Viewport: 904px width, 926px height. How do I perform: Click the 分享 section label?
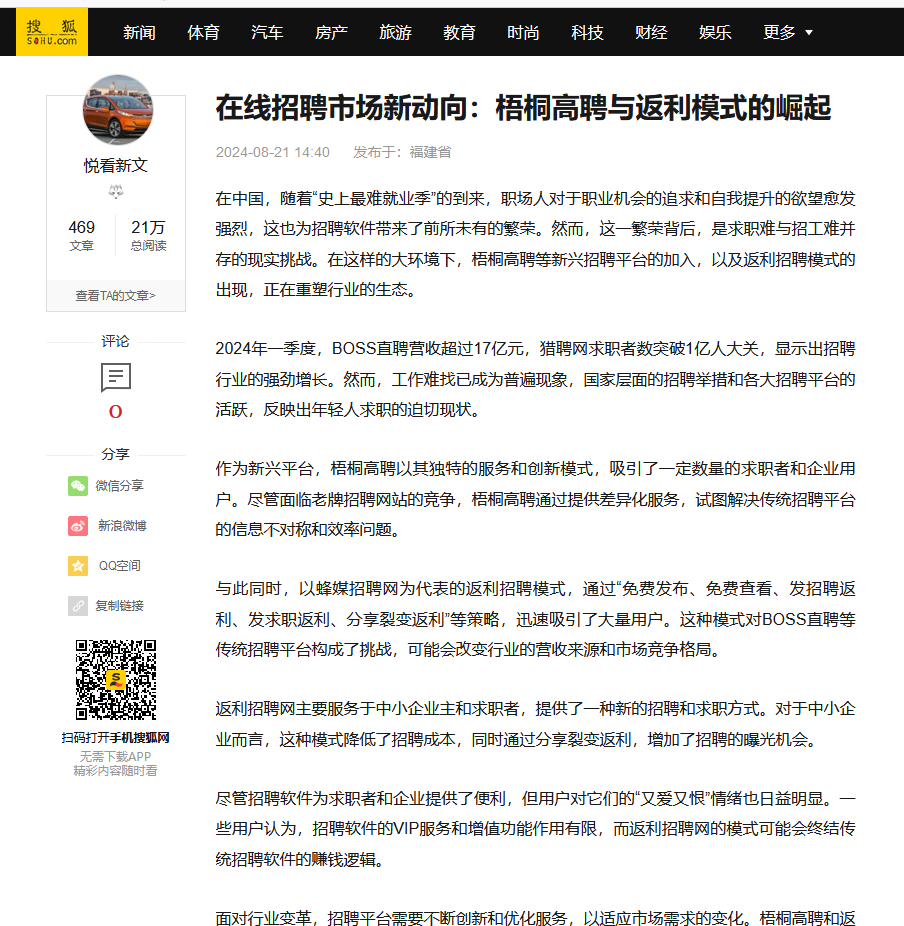pos(115,454)
